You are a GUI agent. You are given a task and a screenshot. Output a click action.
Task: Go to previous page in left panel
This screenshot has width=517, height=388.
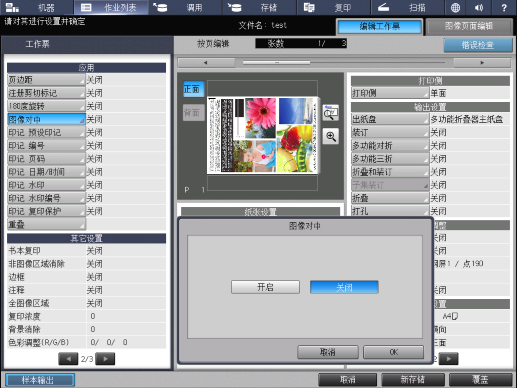click(x=68, y=359)
